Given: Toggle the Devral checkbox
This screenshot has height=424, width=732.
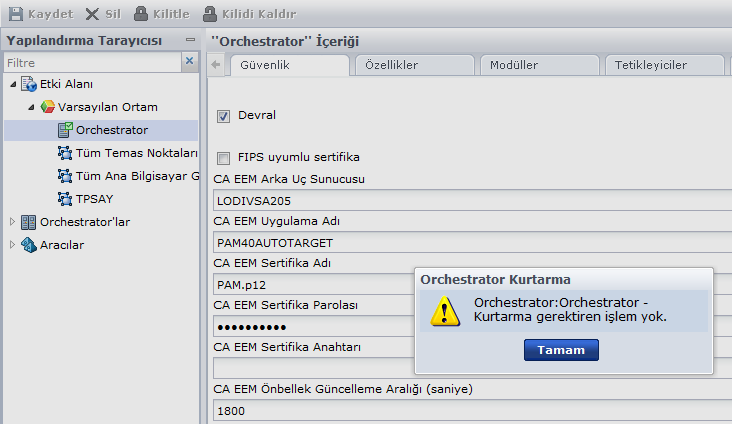Looking at the screenshot, I should pyautogui.click(x=223, y=116).
